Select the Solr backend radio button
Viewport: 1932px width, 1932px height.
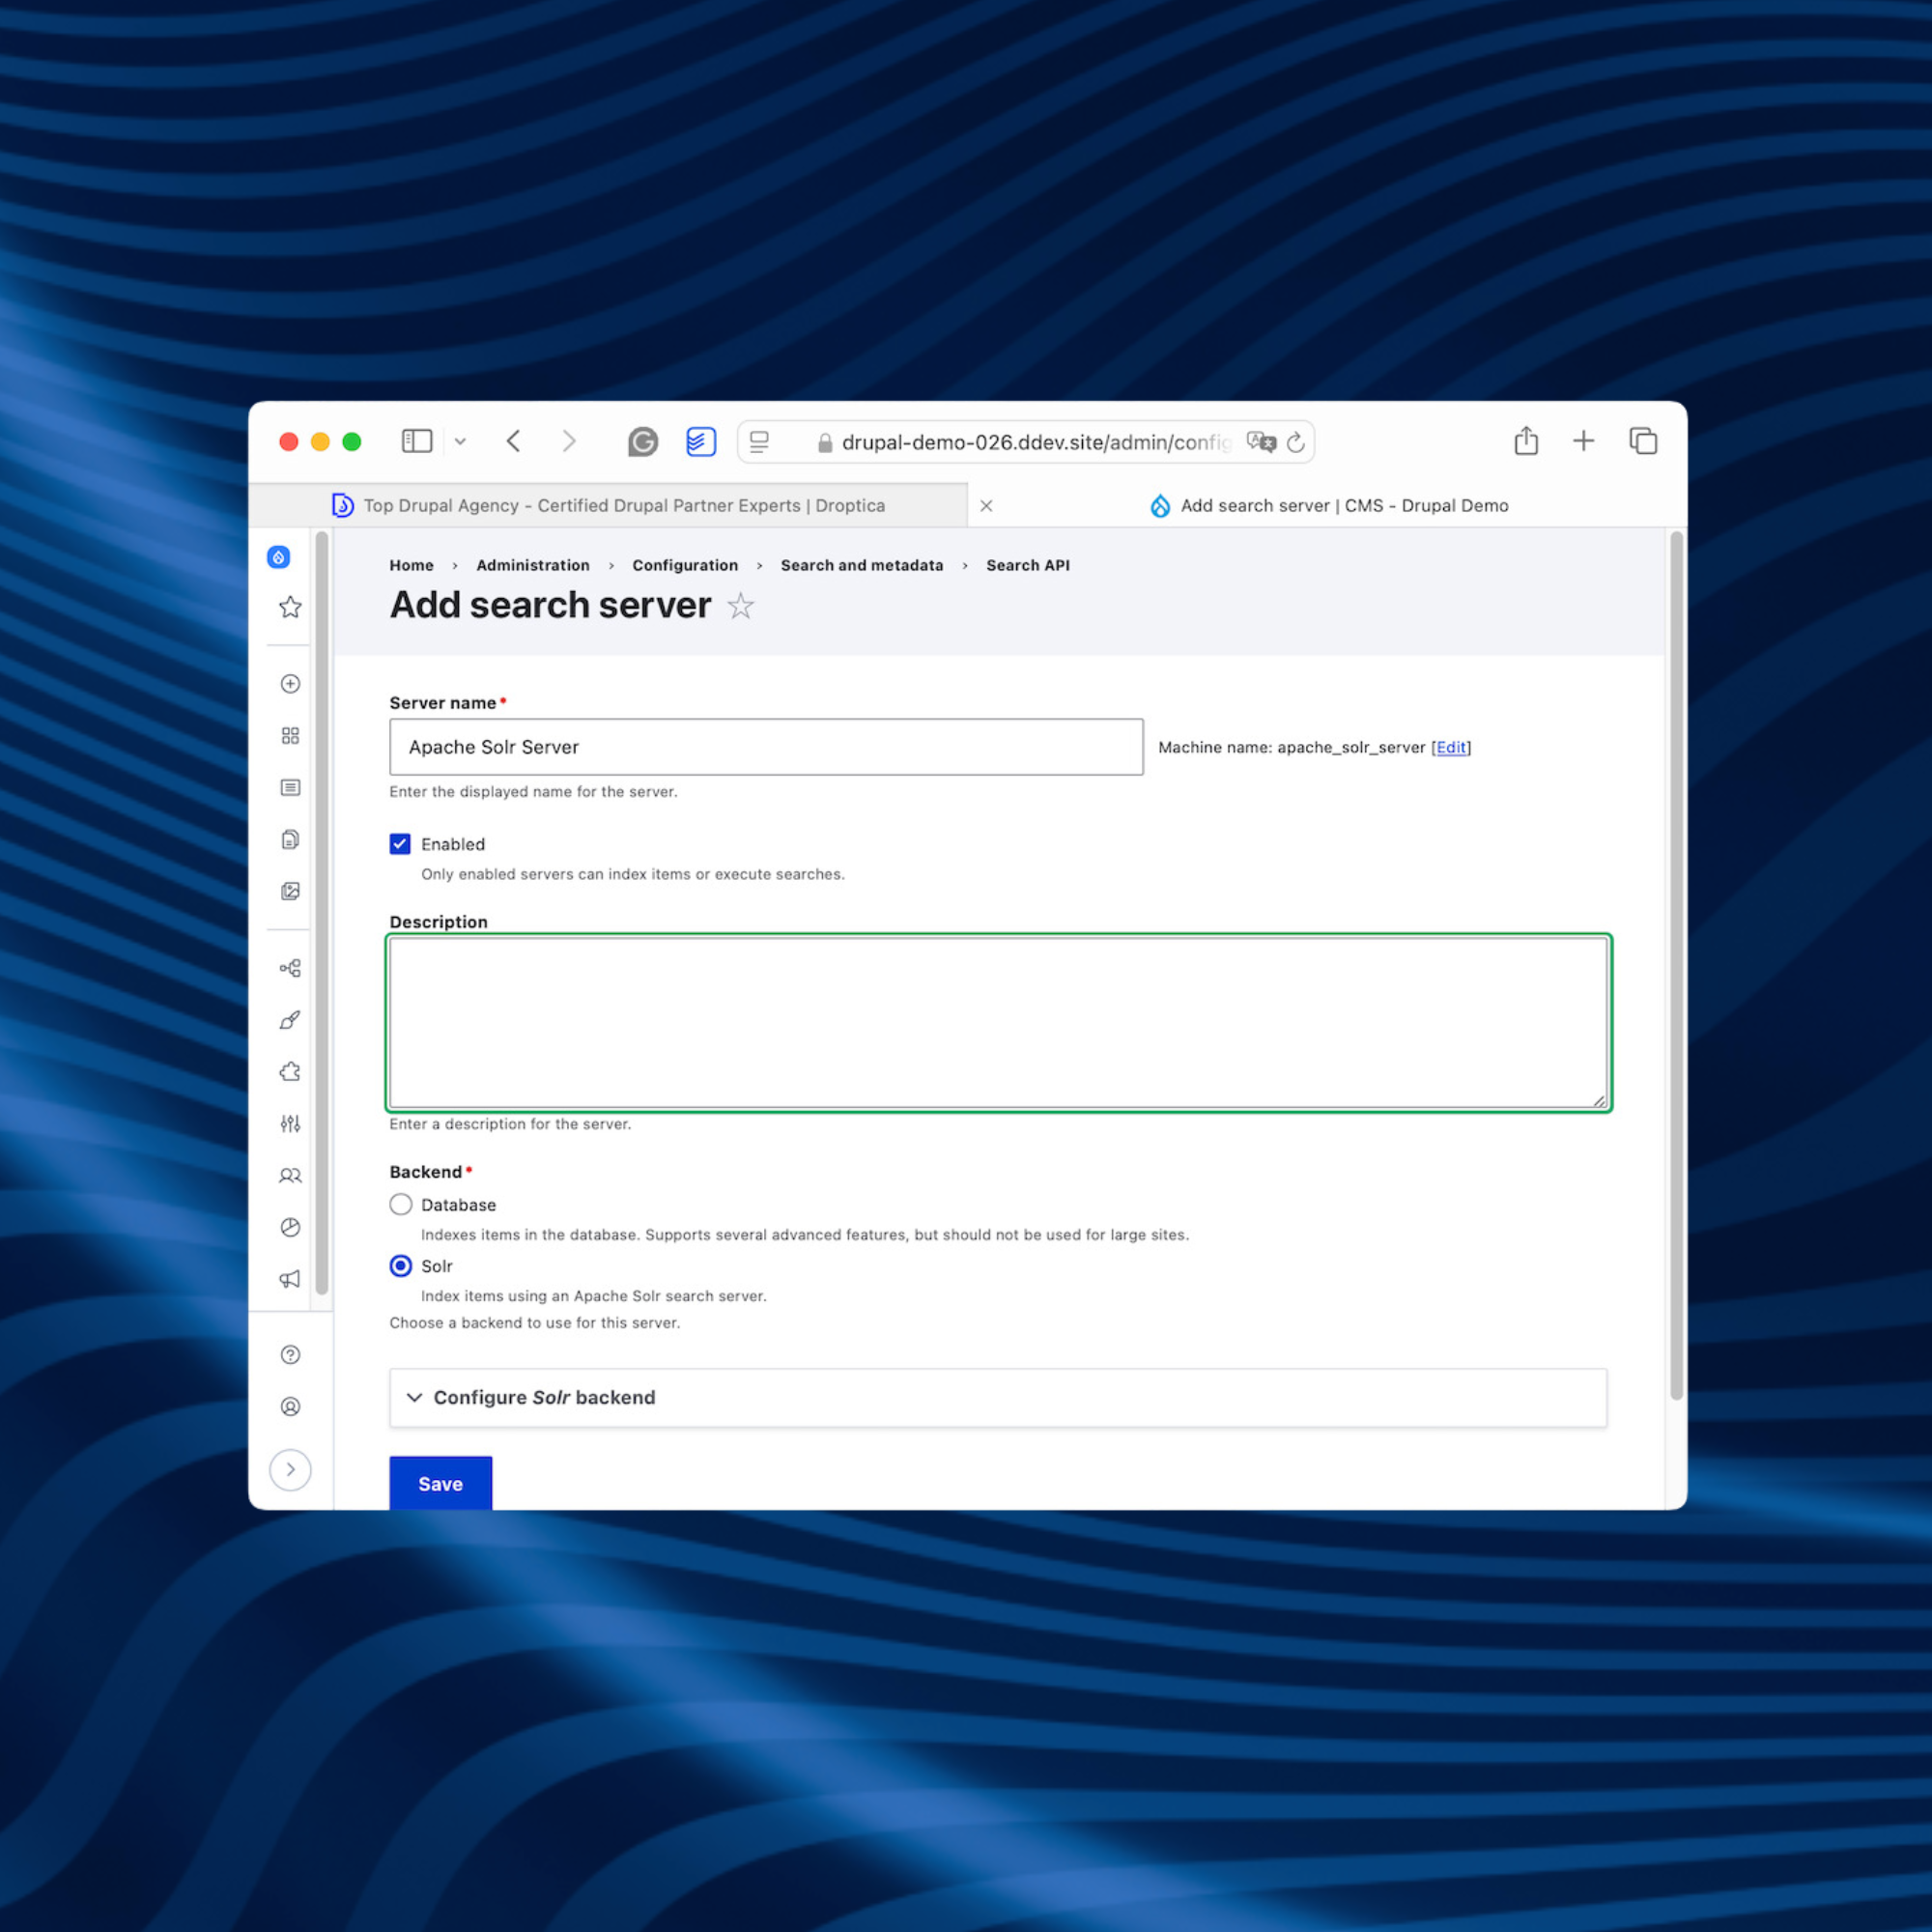tap(400, 1265)
